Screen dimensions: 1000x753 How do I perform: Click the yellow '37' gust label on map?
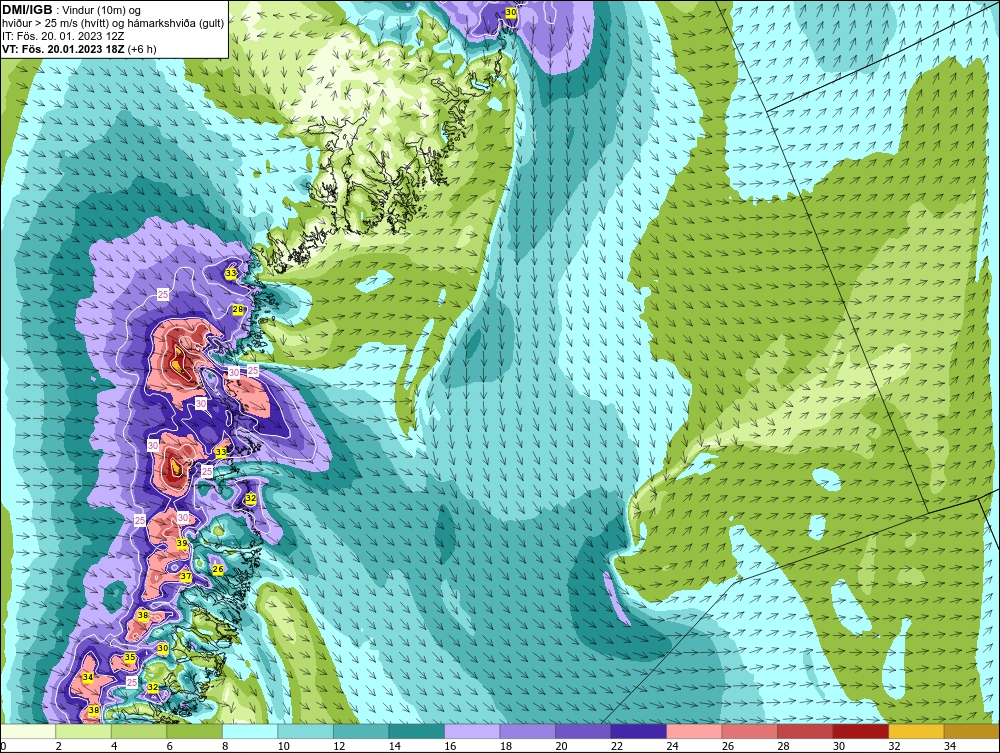(186, 576)
